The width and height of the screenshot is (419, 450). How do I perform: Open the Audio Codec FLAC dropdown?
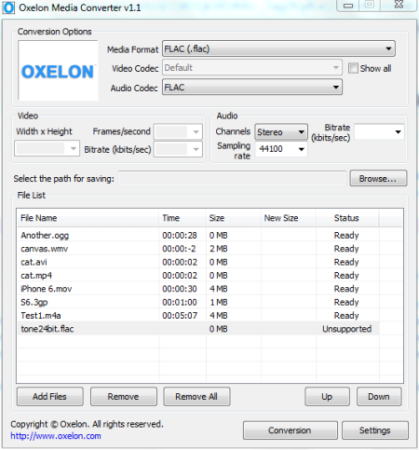(x=252, y=87)
